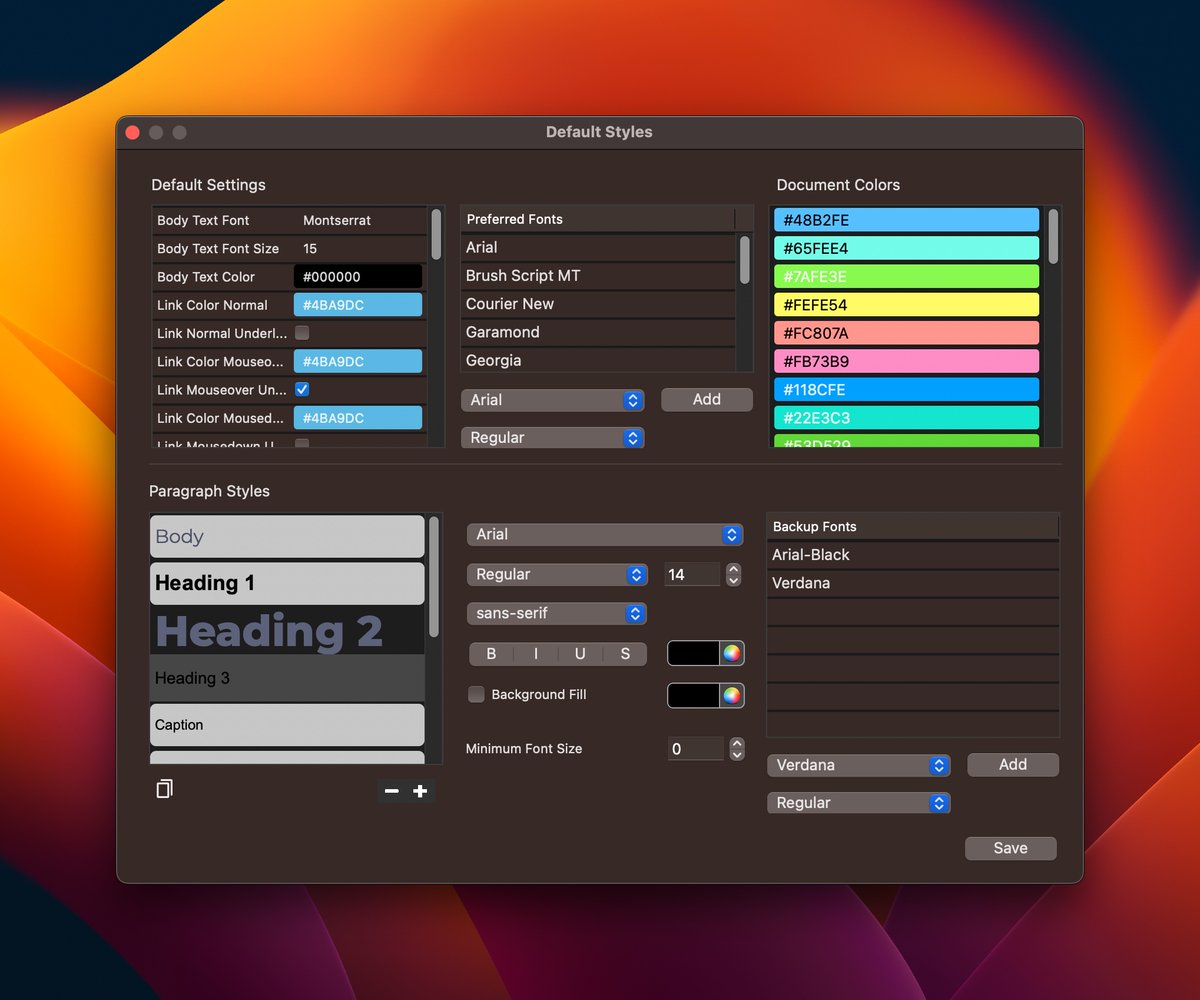Click Link Color Mousedown swatch

[x=358, y=418]
